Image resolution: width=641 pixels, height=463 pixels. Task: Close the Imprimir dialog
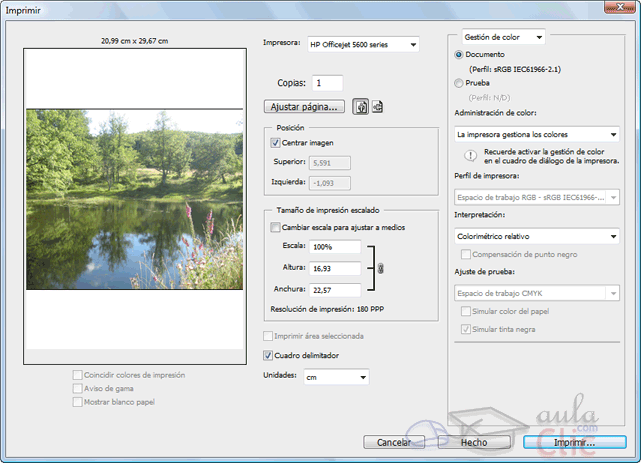(x=620, y=7)
